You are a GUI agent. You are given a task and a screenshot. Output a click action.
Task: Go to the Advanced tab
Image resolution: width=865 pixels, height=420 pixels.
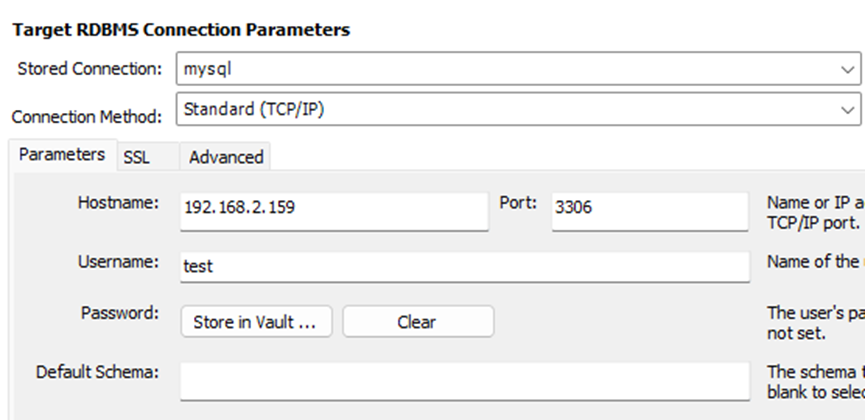pyautogui.click(x=226, y=157)
